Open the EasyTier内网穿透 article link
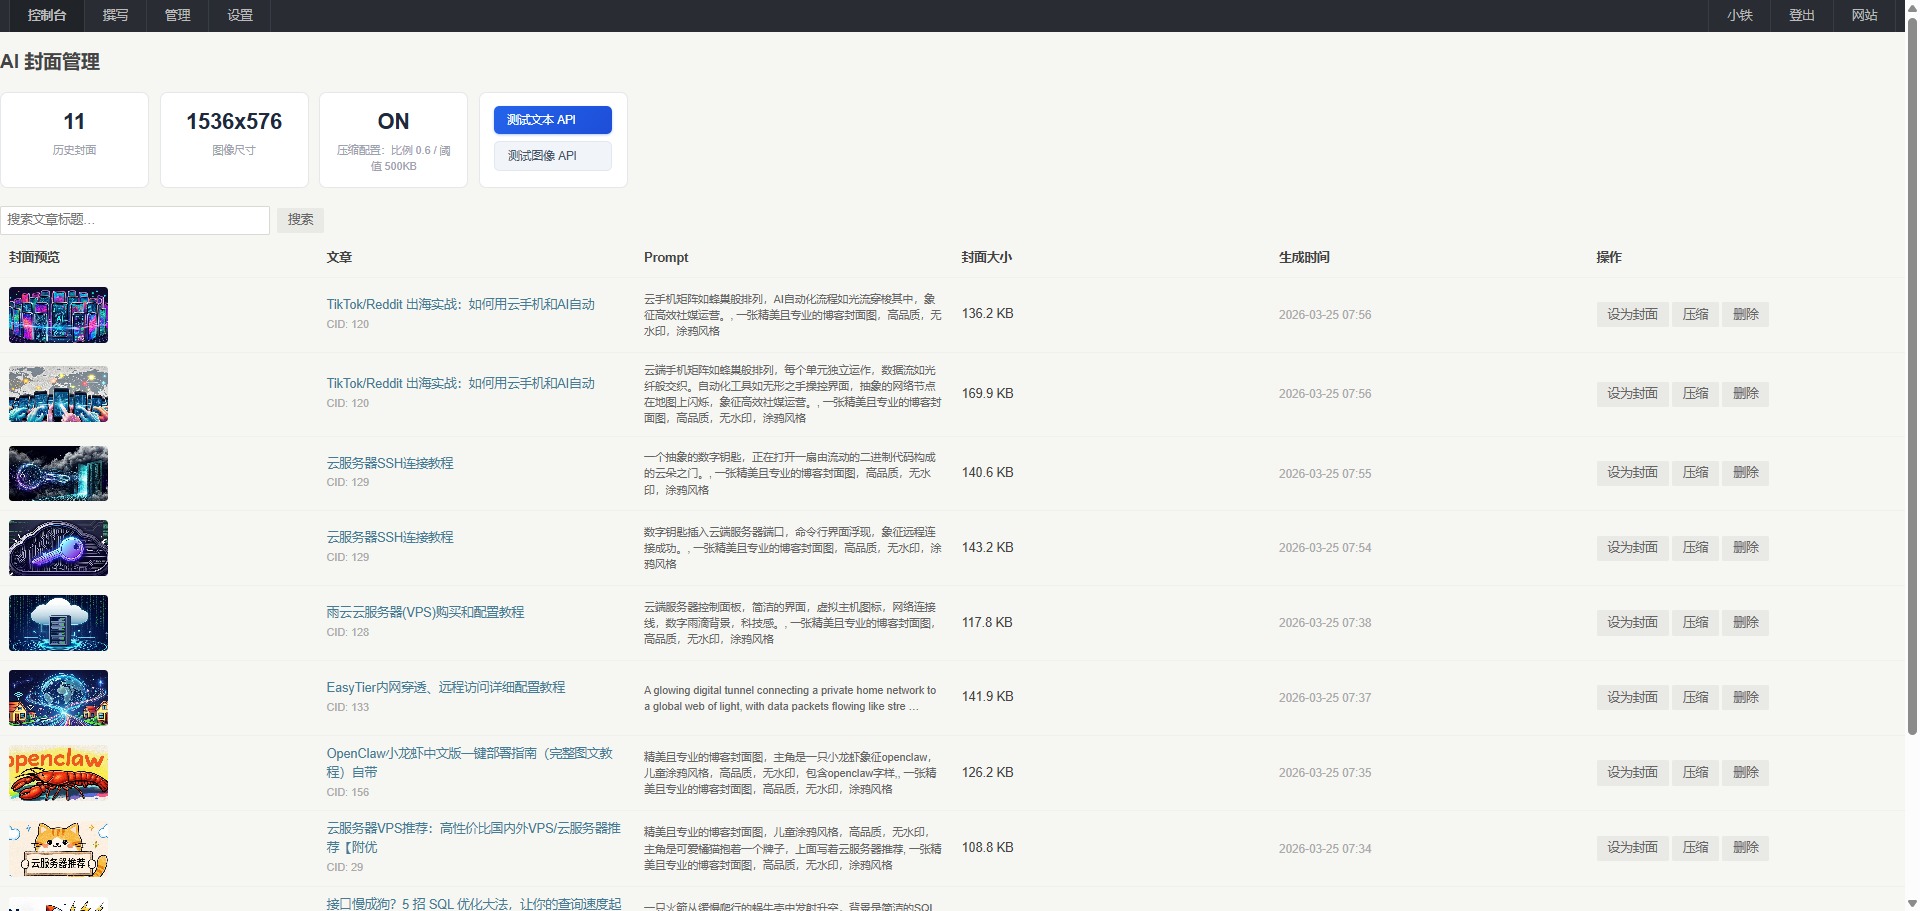The height and width of the screenshot is (911, 1920). (x=445, y=687)
